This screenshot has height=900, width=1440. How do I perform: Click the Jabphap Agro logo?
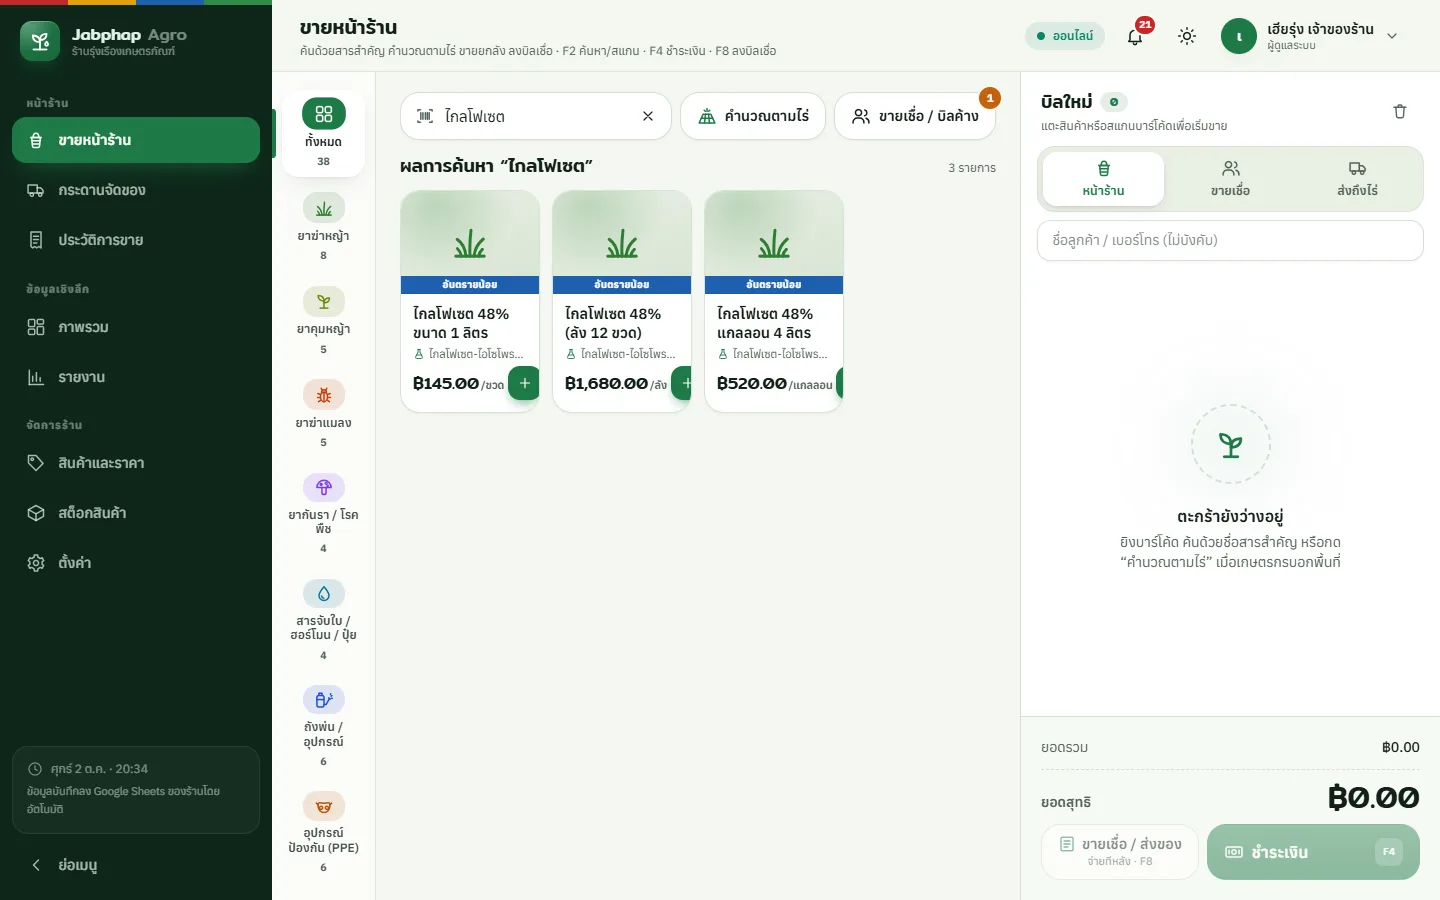(x=40, y=41)
